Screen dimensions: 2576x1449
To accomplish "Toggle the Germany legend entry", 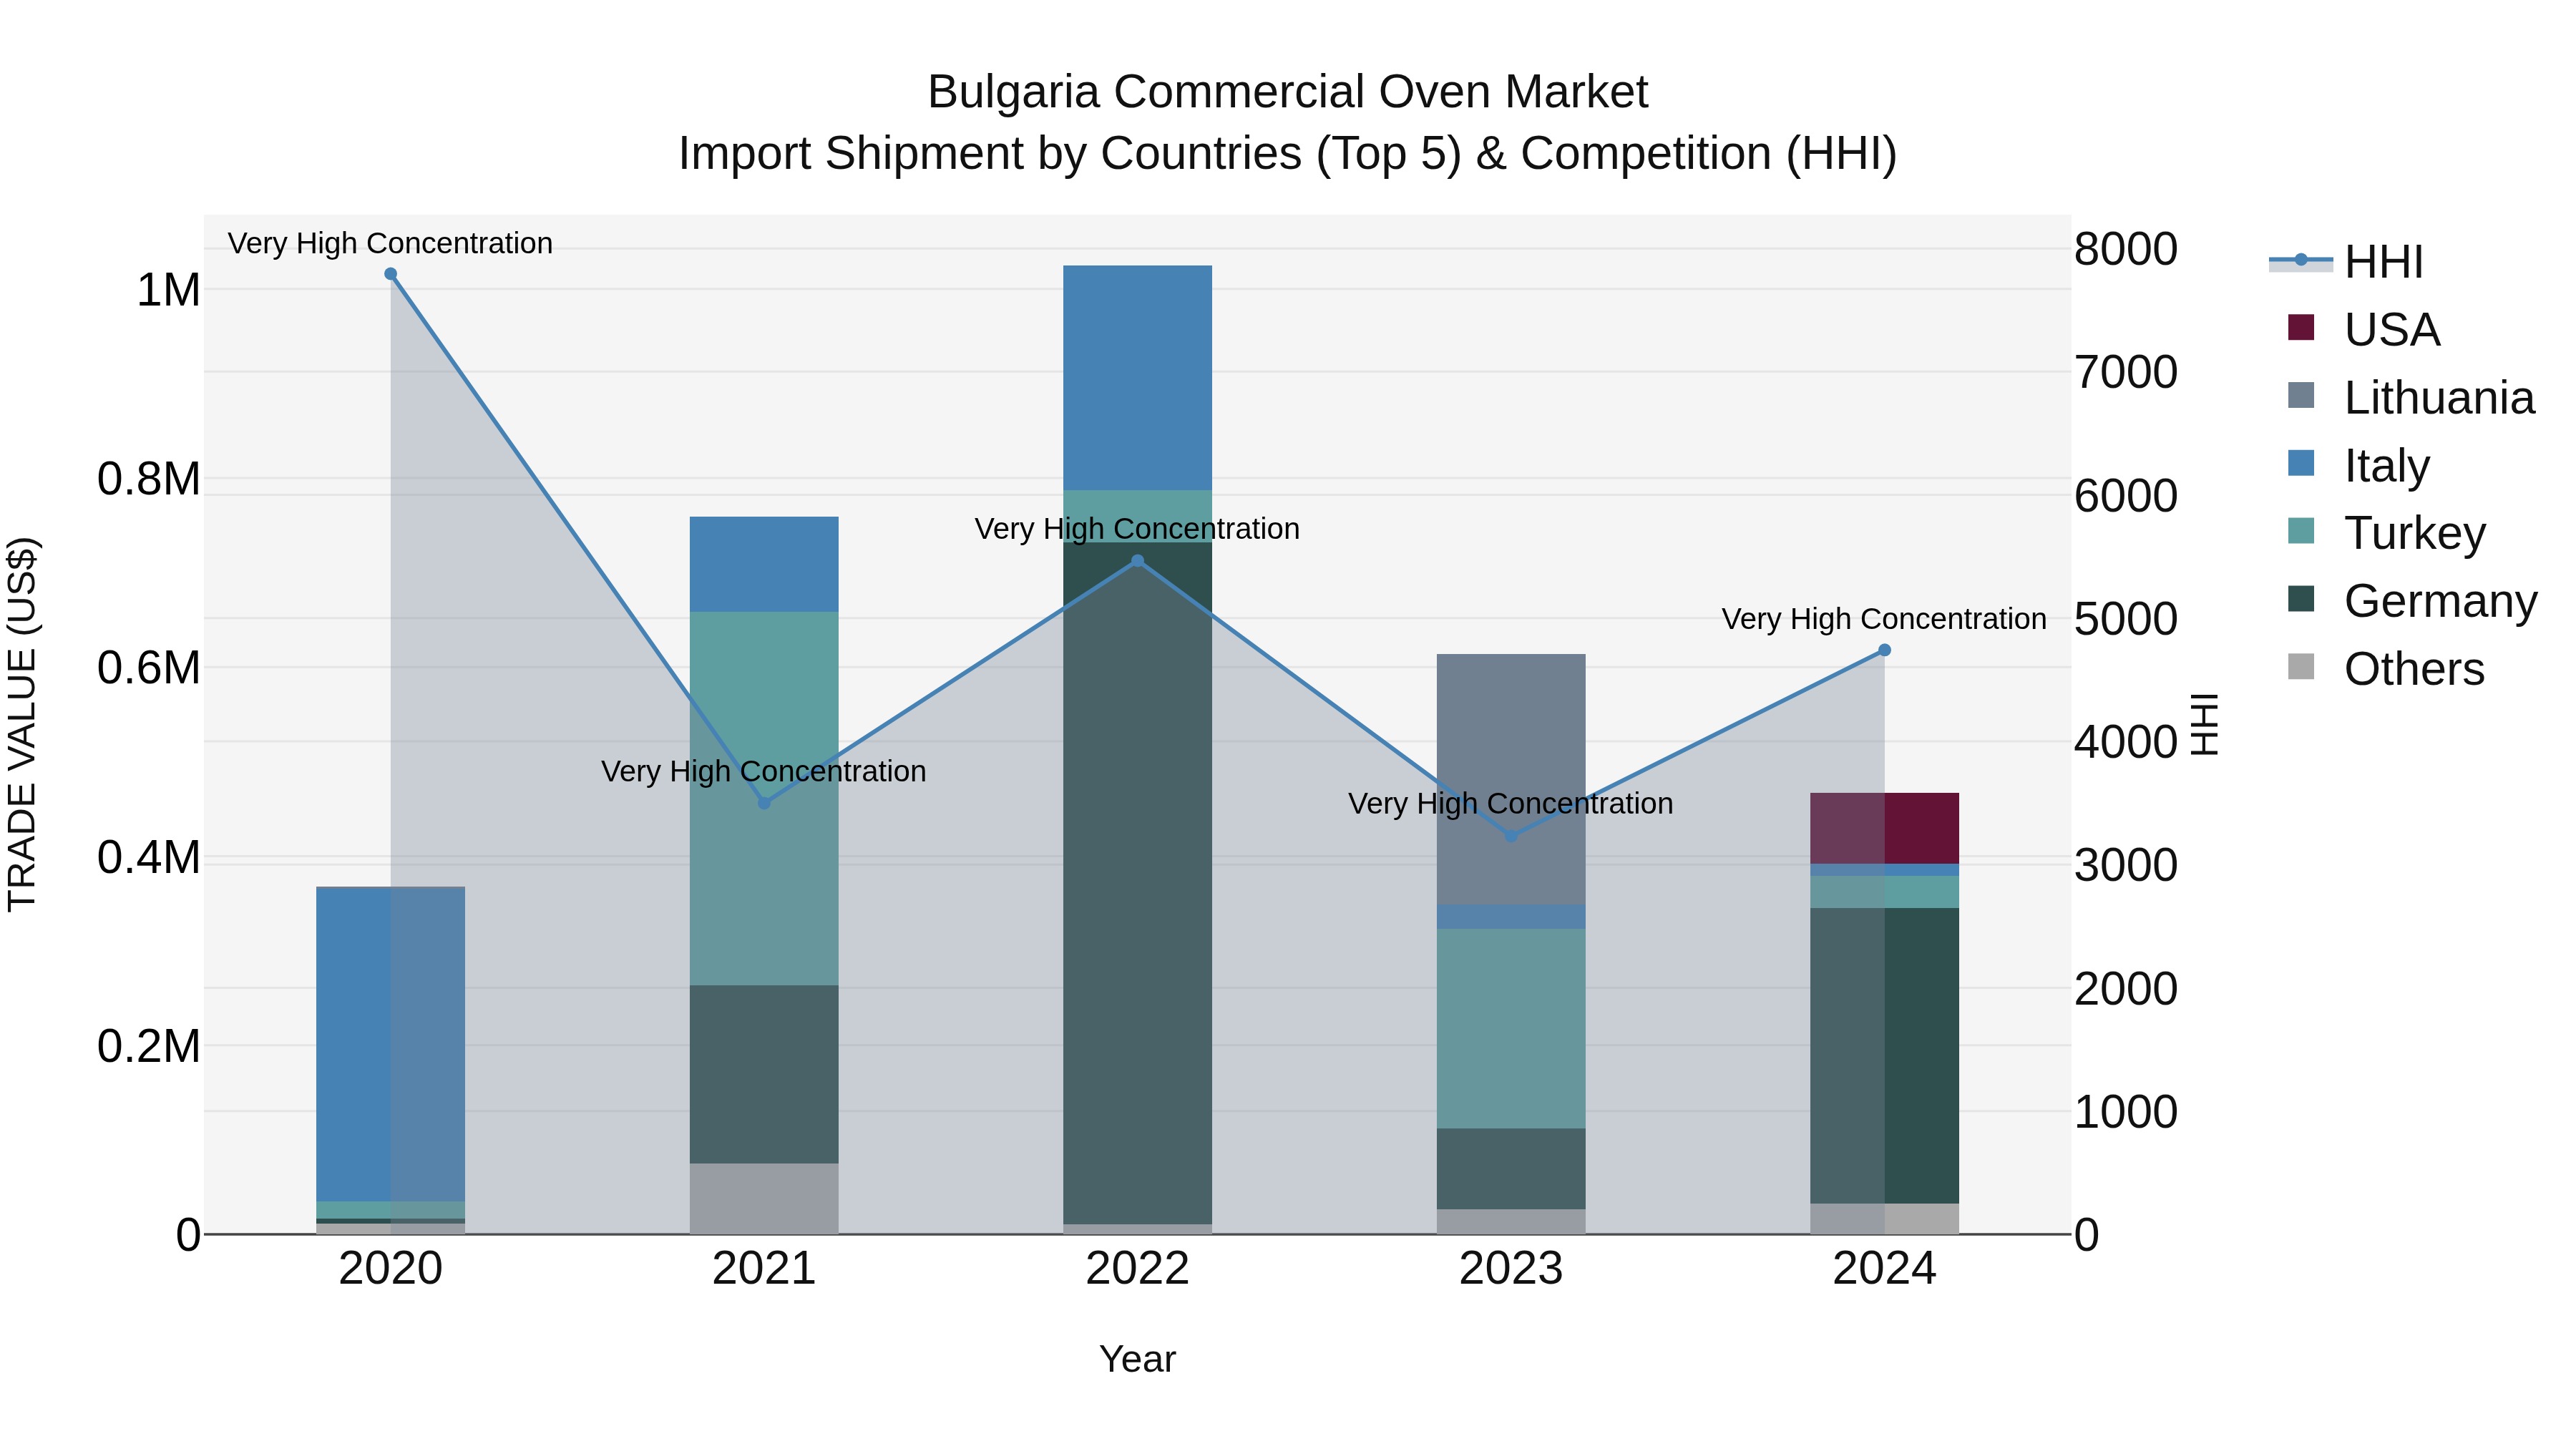I will [x=2412, y=601].
